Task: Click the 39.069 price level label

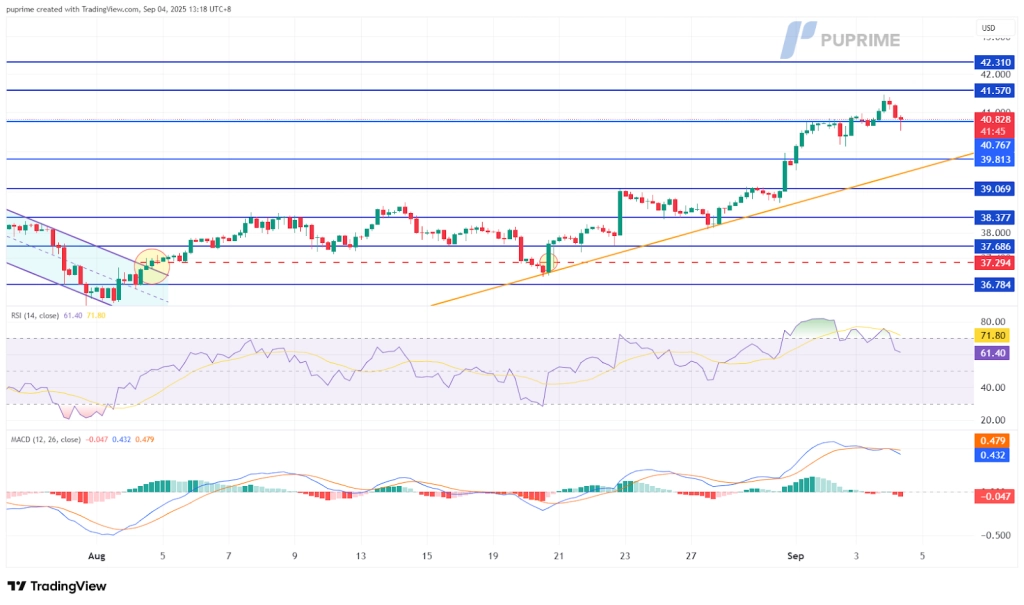Action: tap(994, 188)
